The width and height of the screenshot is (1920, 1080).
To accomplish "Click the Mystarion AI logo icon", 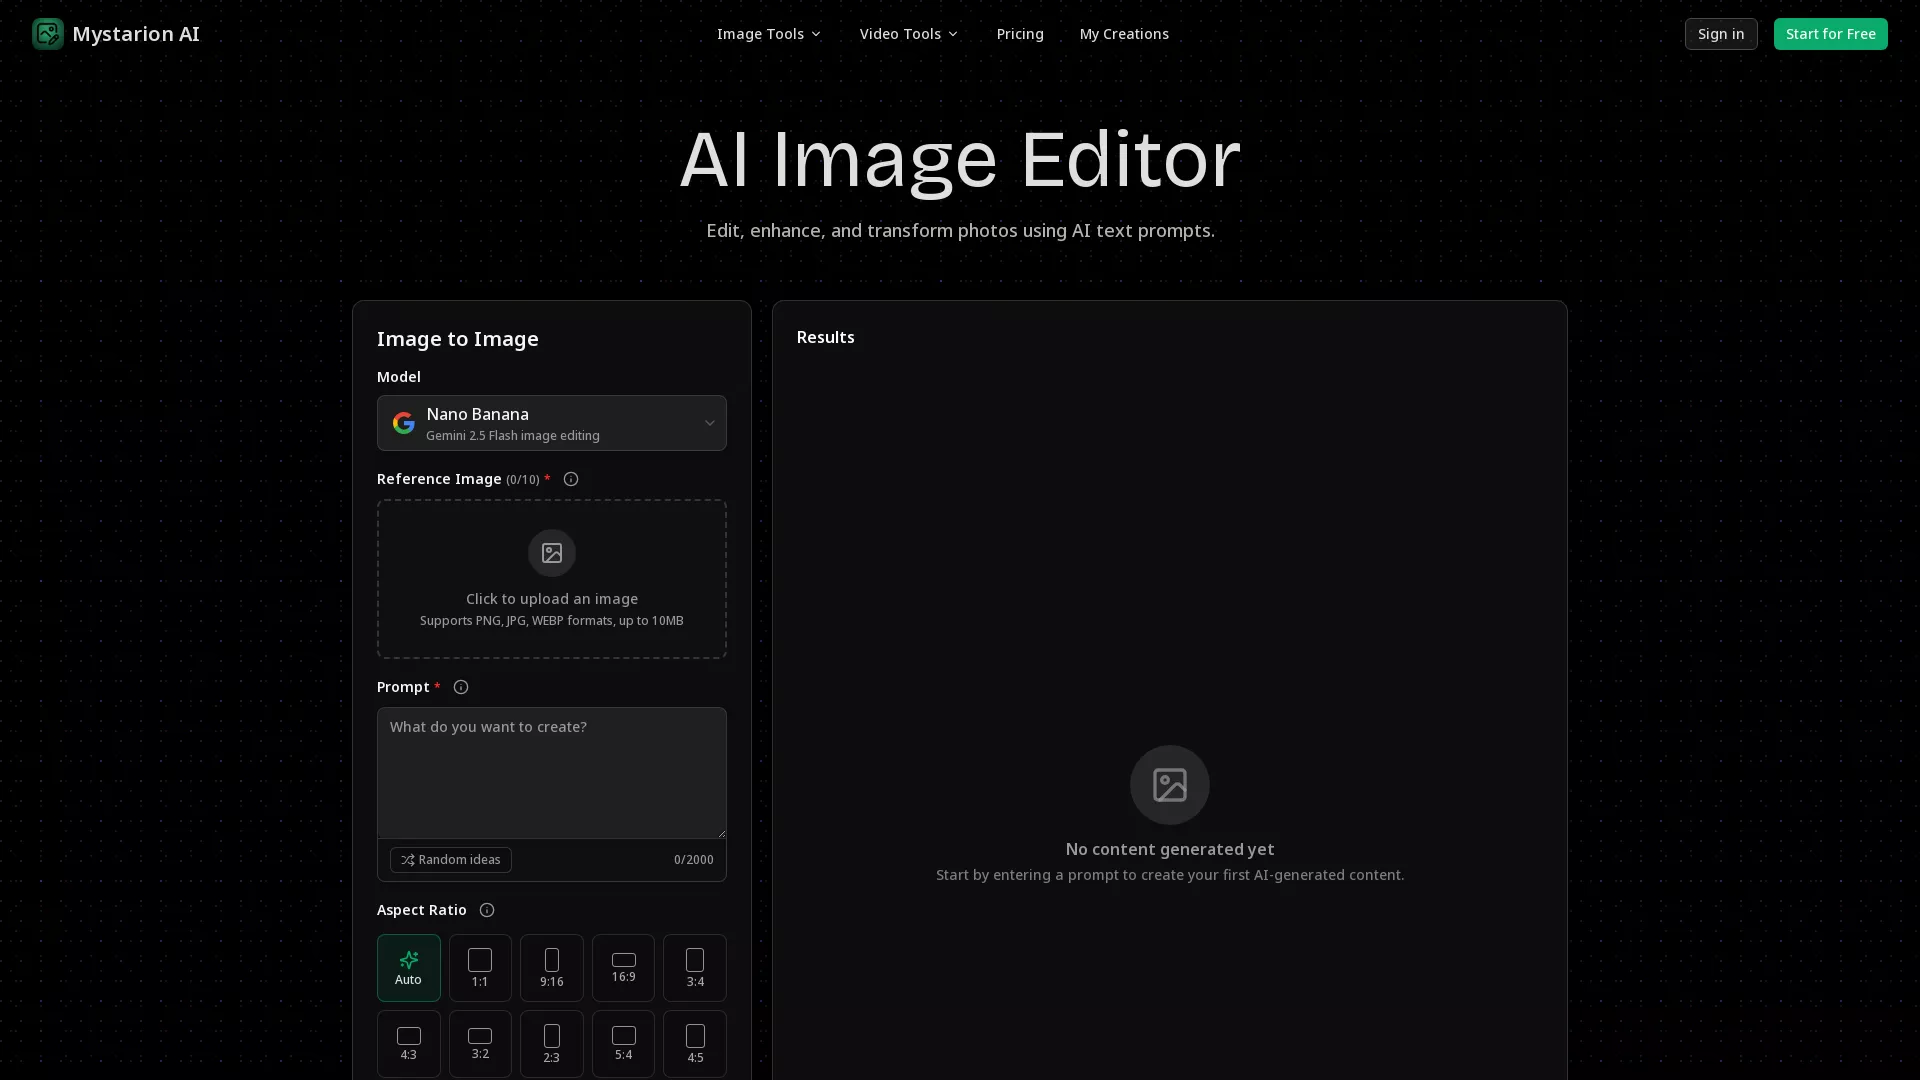I will pyautogui.click(x=47, y=33).
